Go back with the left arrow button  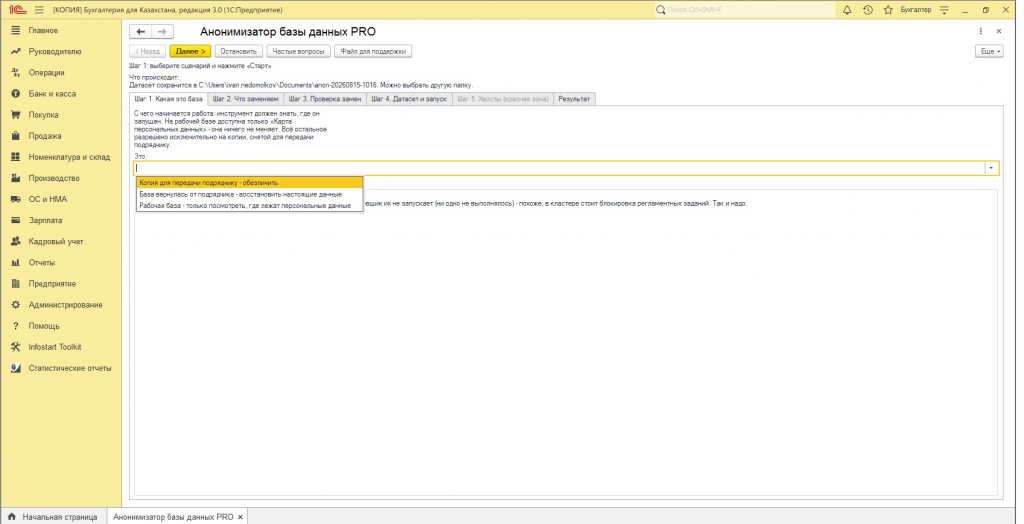tap(140, 31)
